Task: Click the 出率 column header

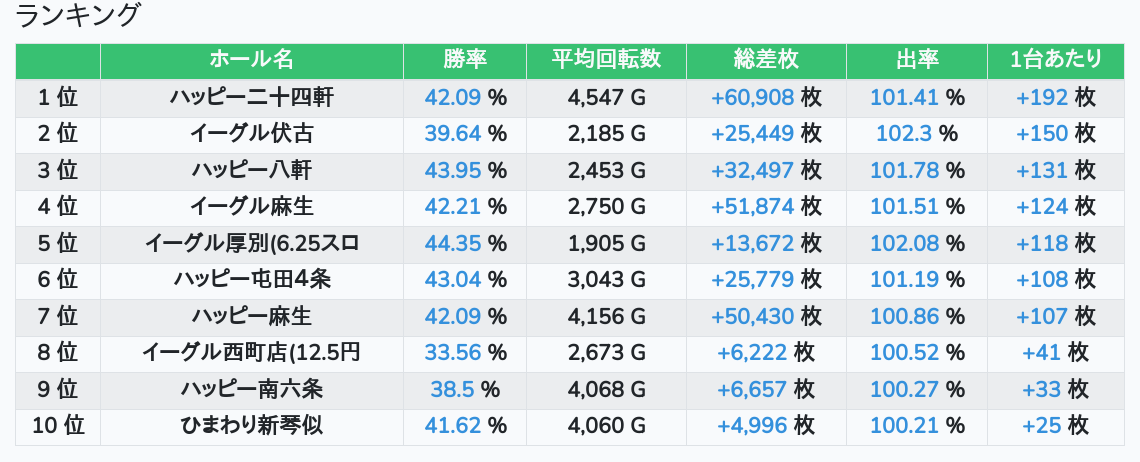Action: (916, 60)
